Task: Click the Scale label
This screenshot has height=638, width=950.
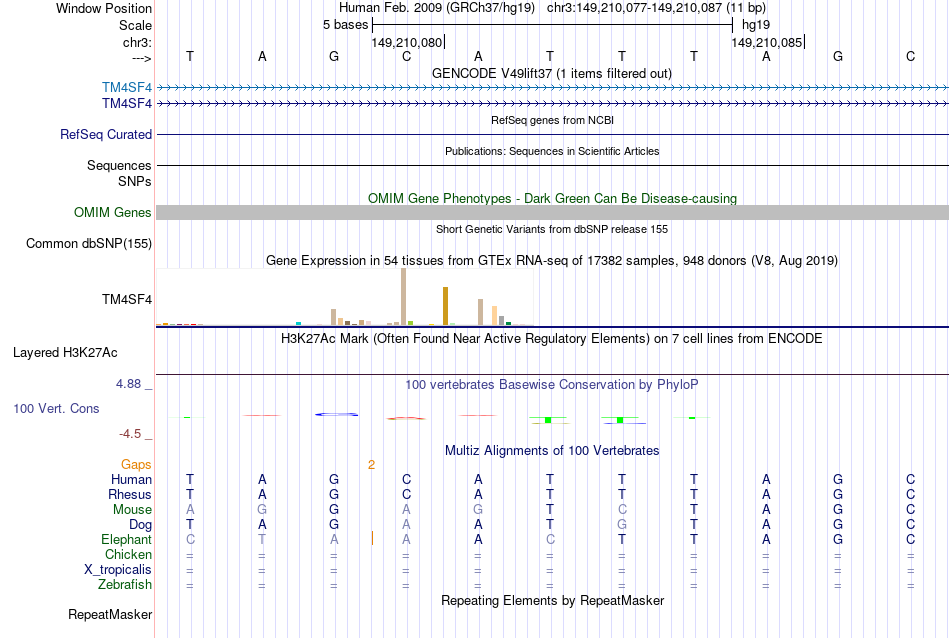Action: pyautogui.click(x=135, y=25)
